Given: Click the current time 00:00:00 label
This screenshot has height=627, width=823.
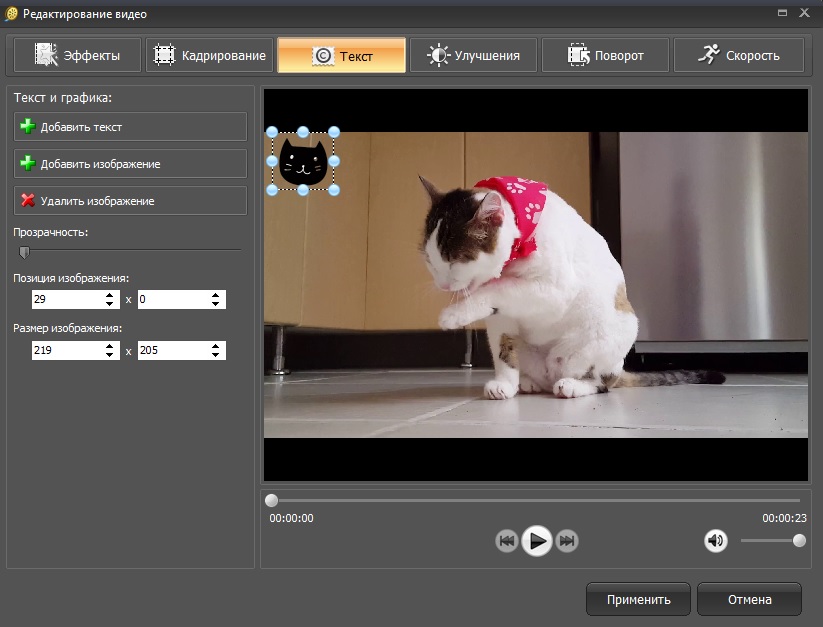Looking at the screenshot, I should tap(291, 518).
